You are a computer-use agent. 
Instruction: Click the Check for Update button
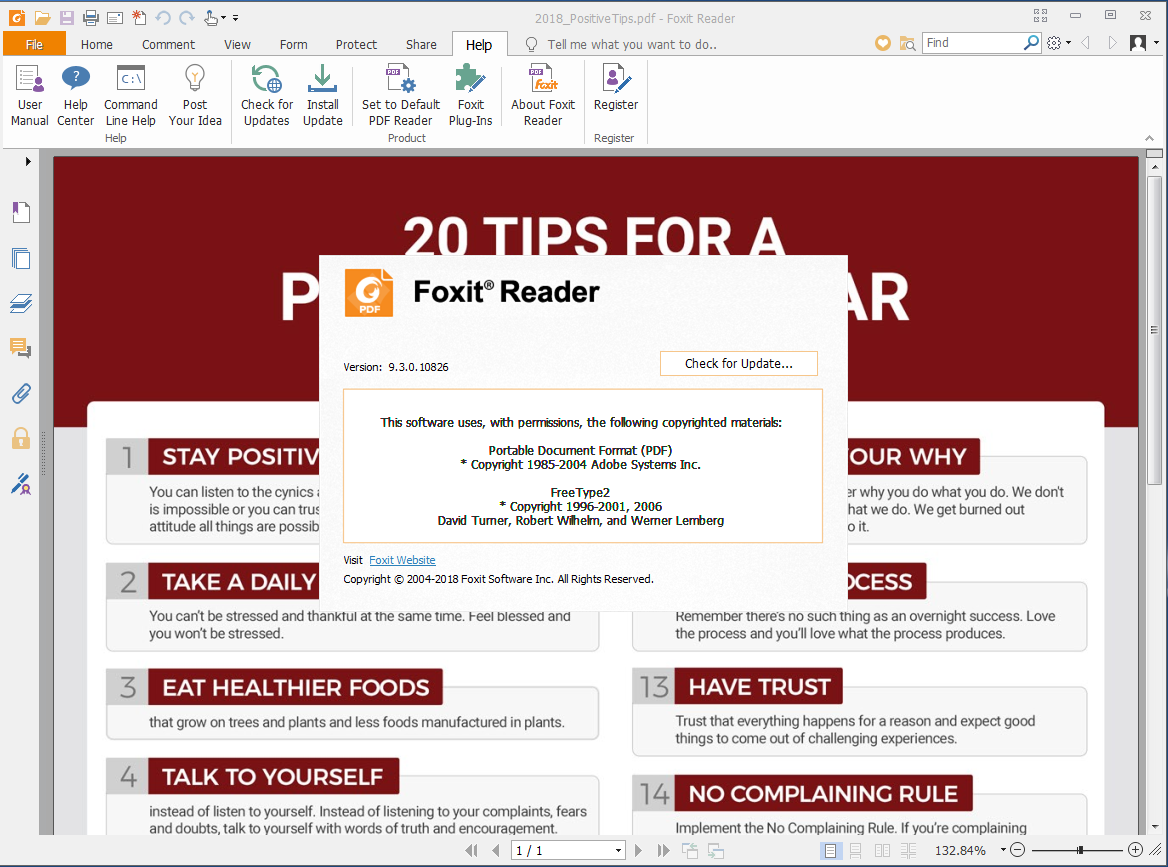point(738,364)
